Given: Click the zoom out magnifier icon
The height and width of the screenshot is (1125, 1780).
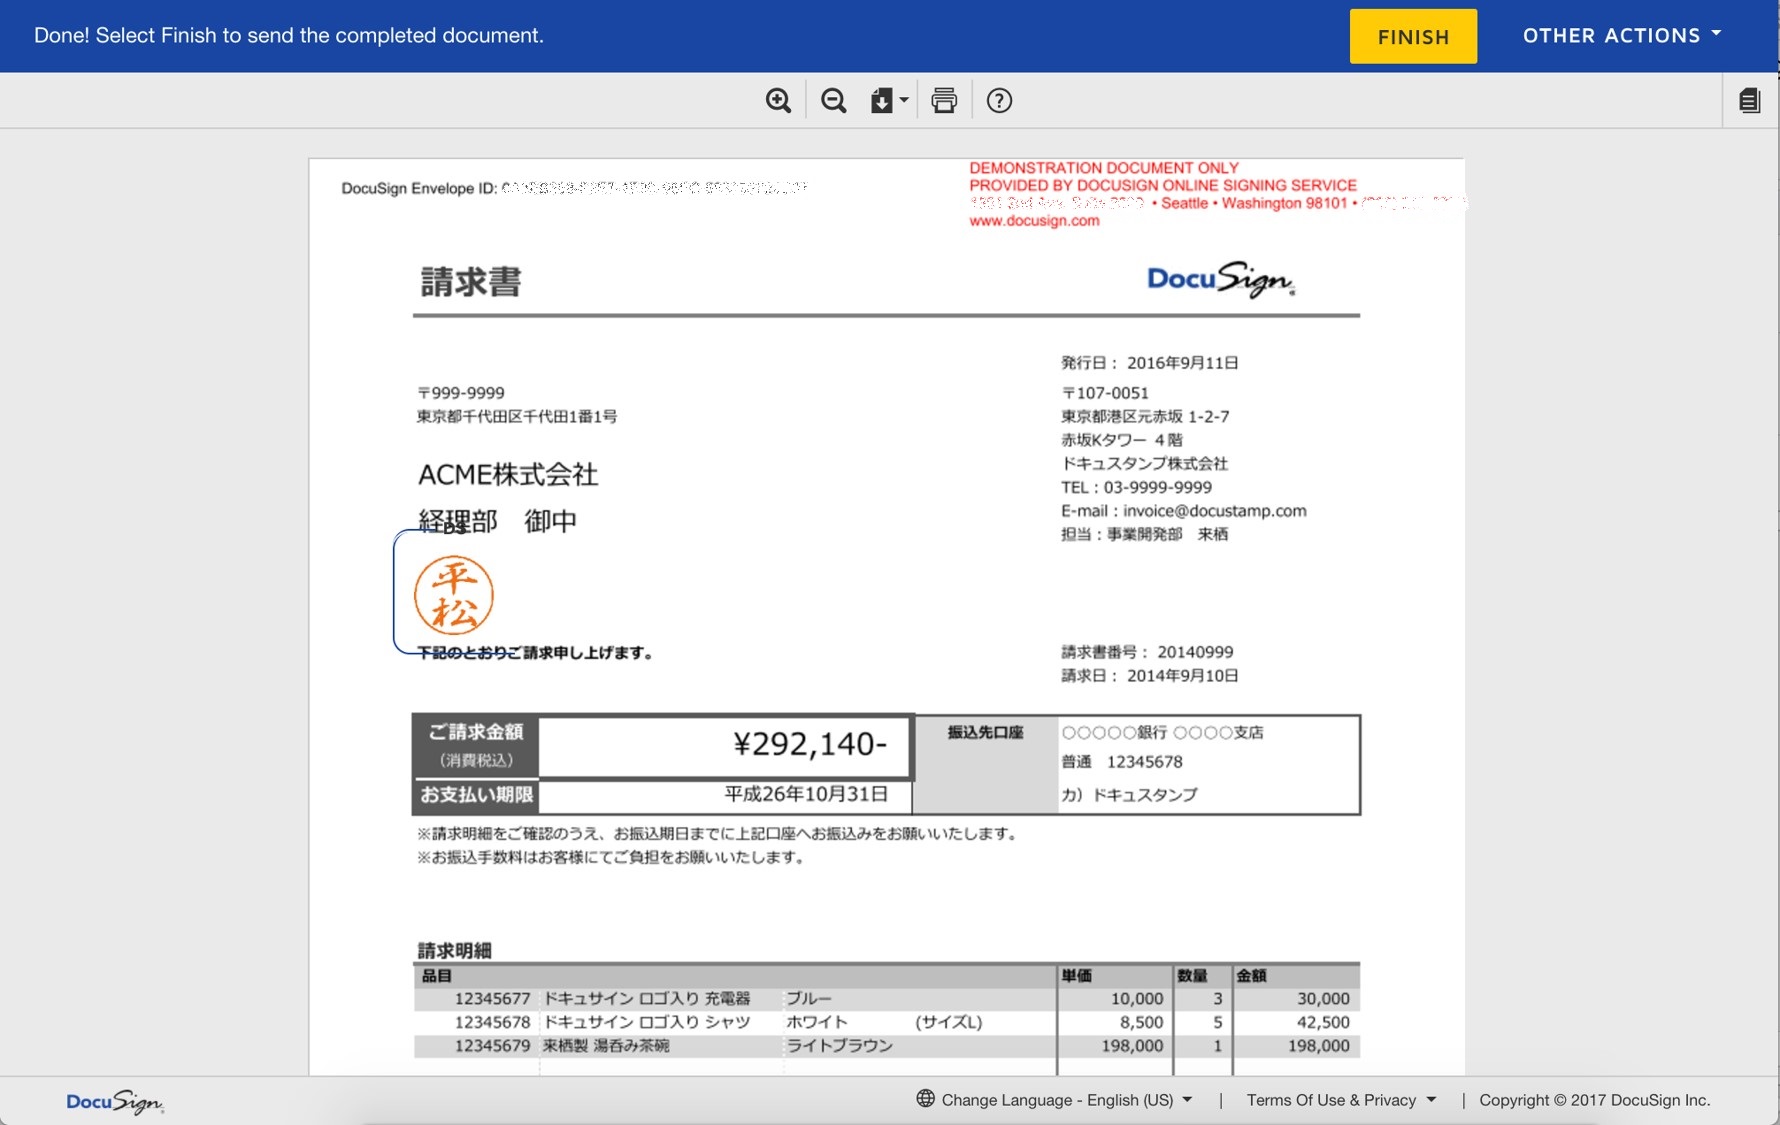Looking at the screenshot, I should pos(833,101).
